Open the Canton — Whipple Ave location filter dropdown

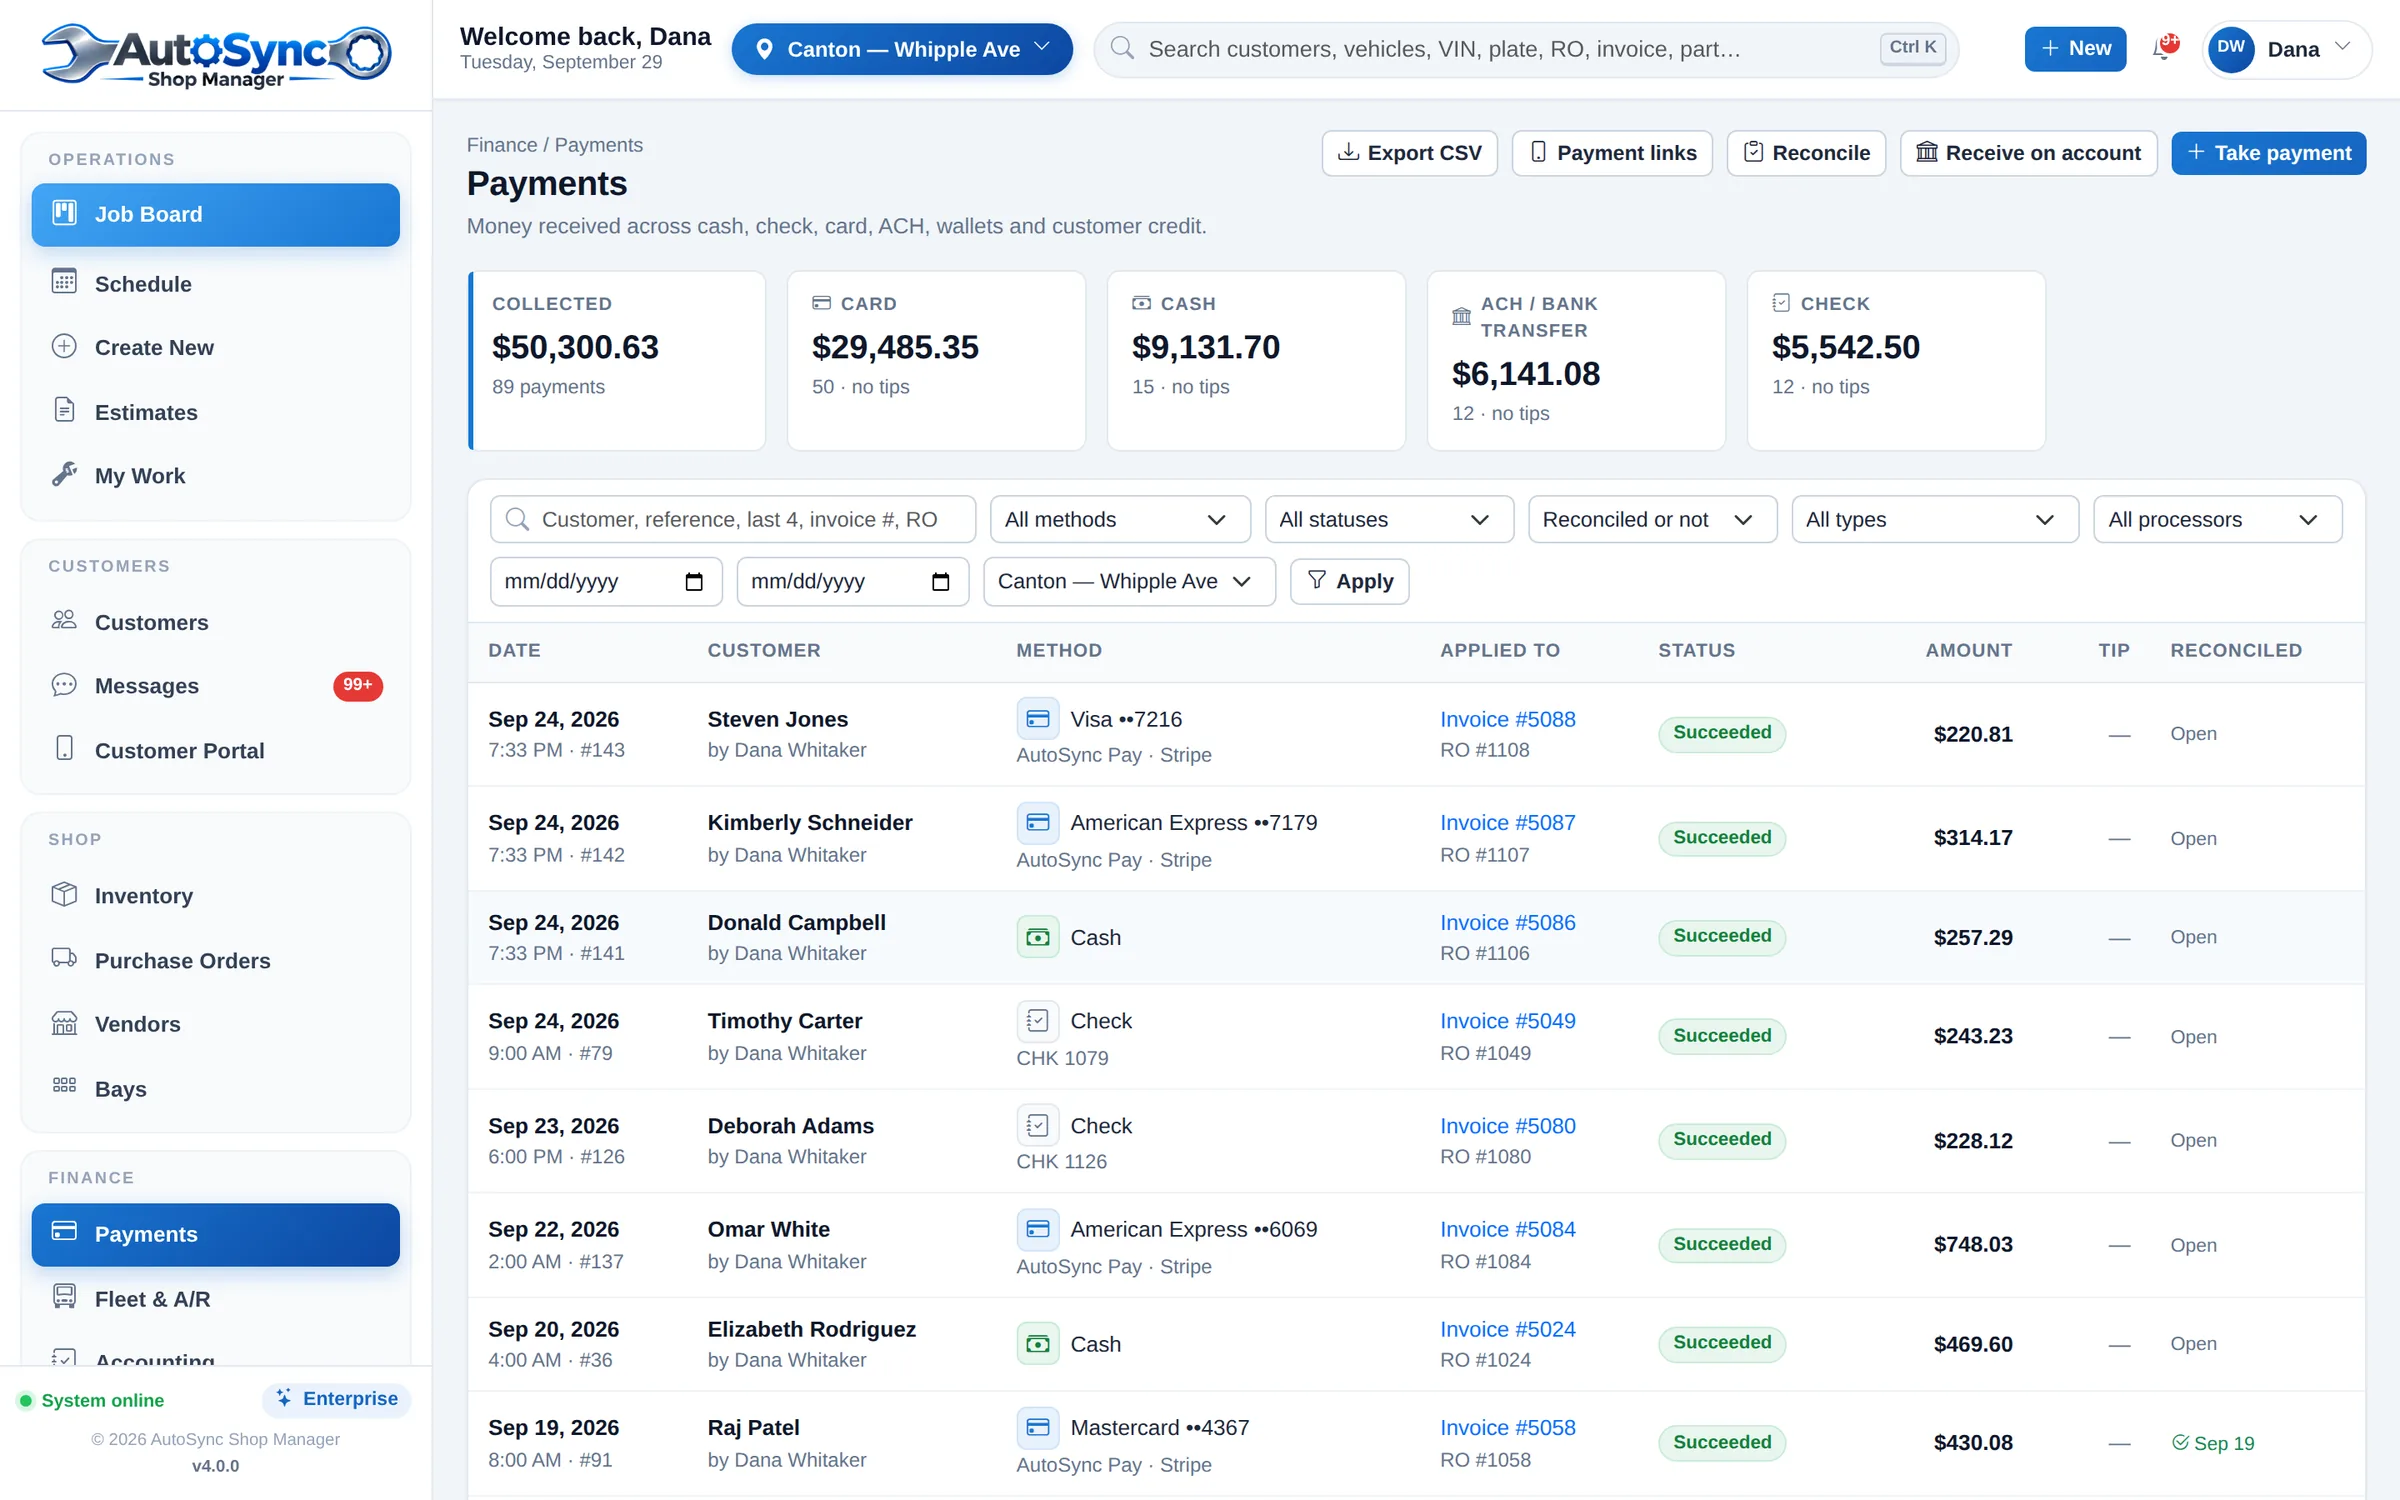[x=1129, y=581]
